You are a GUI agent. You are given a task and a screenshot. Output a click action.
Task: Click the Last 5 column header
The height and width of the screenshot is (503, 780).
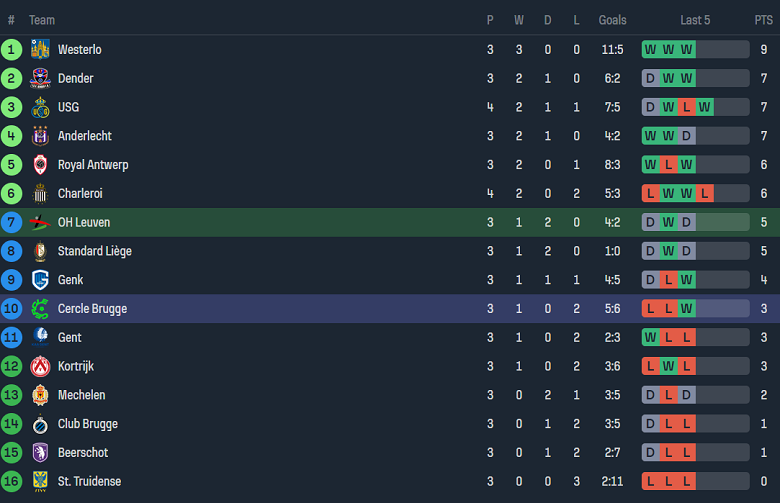(x=695, y=20)
